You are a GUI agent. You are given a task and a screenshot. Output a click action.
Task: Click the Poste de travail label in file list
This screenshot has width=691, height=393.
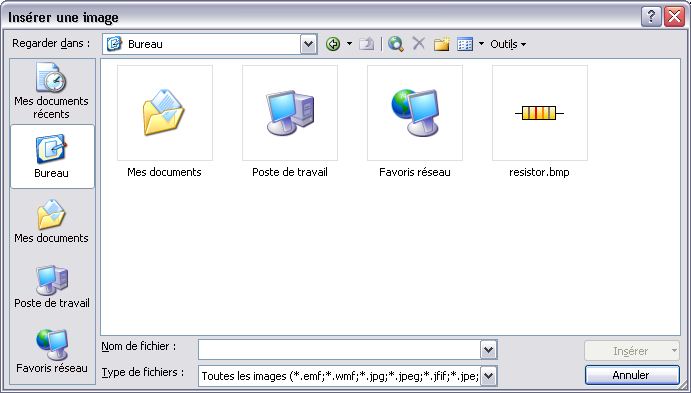click(290, 172)
